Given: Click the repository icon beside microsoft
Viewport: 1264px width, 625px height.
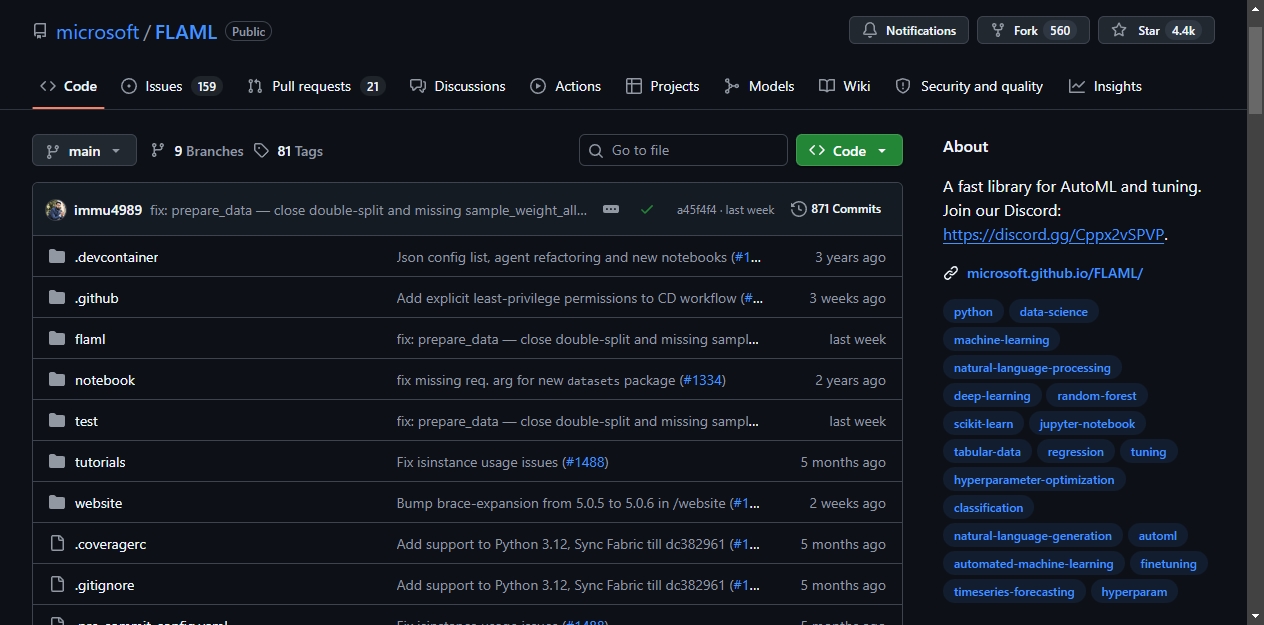Looking at the screenshot, I should [39, 31].
